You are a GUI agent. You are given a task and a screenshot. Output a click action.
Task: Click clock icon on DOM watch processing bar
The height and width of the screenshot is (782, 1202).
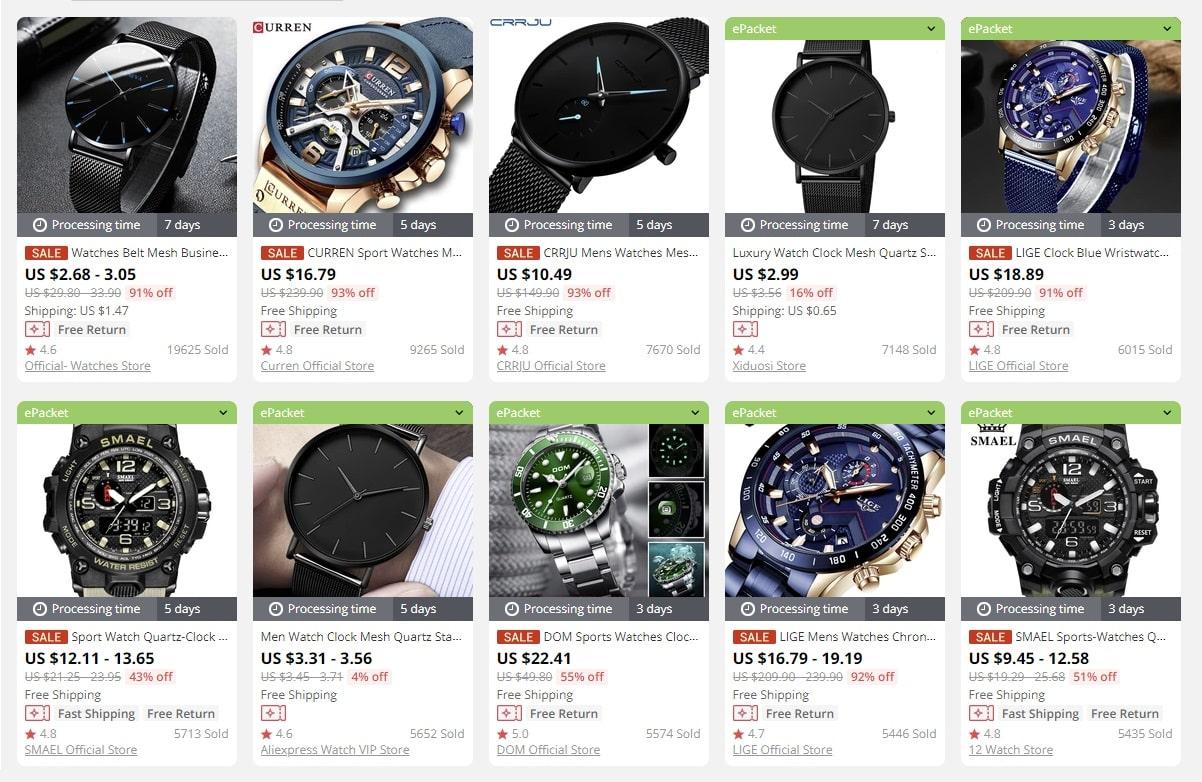(511, 609)
